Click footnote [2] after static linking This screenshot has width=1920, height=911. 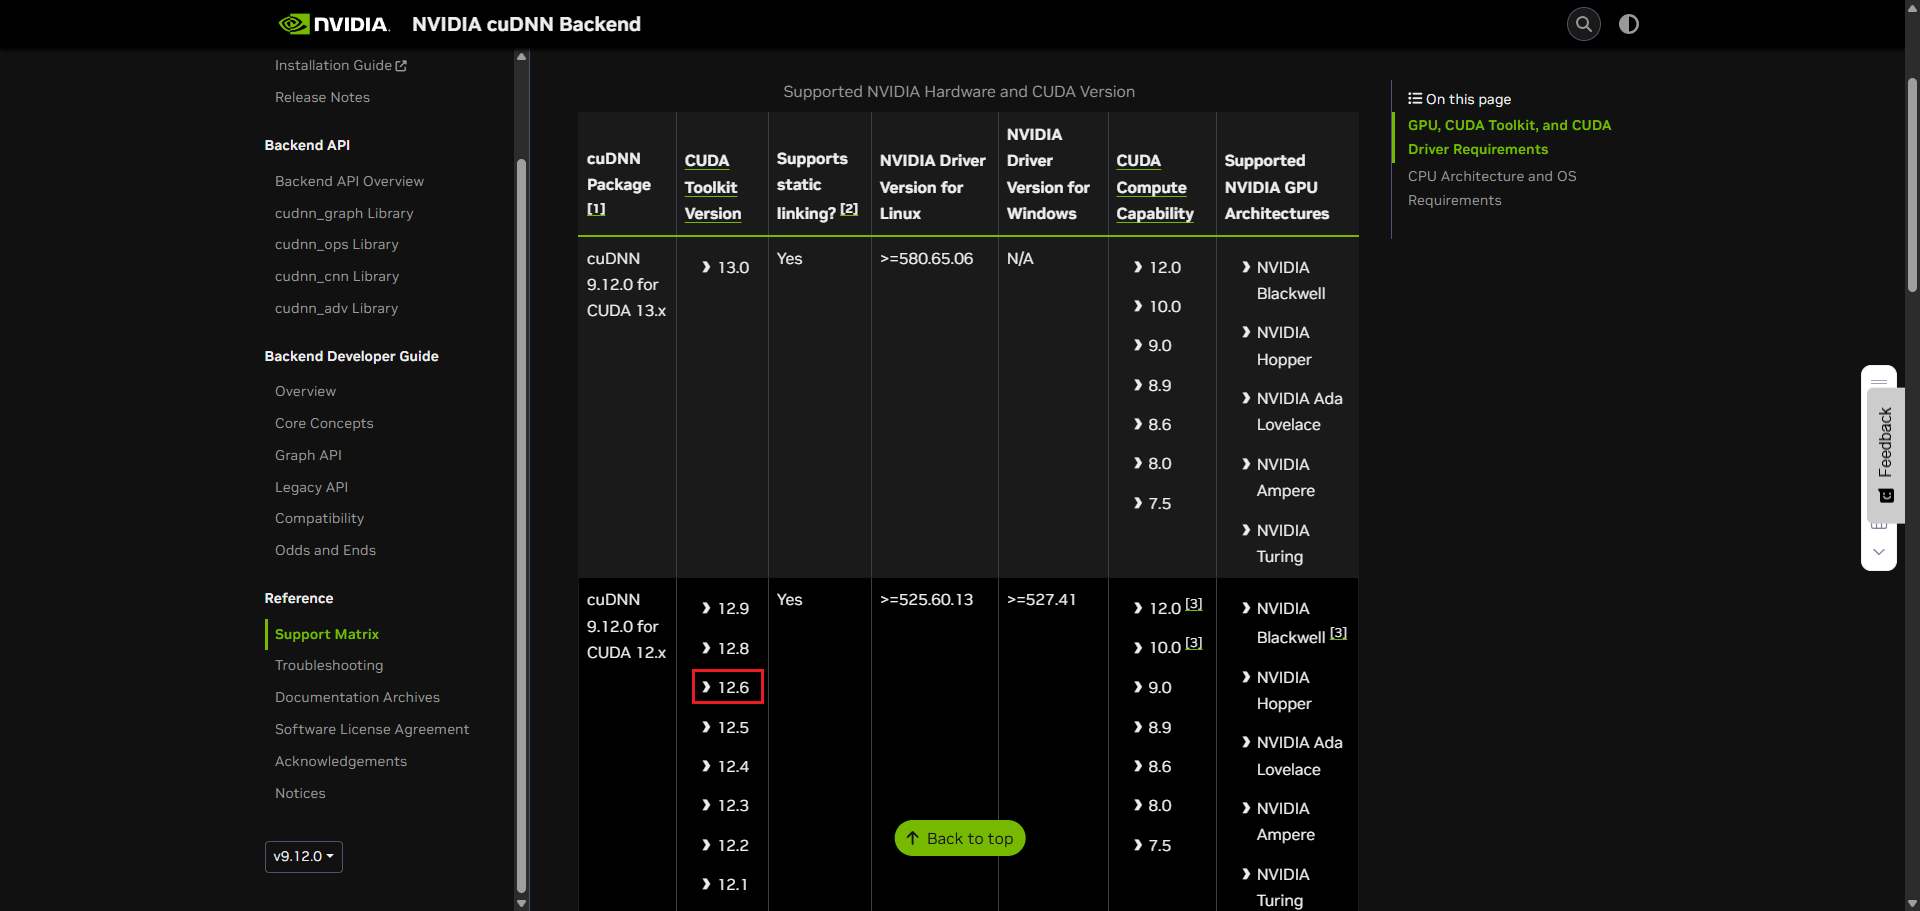pyautogui.click(x=849, y=209)
